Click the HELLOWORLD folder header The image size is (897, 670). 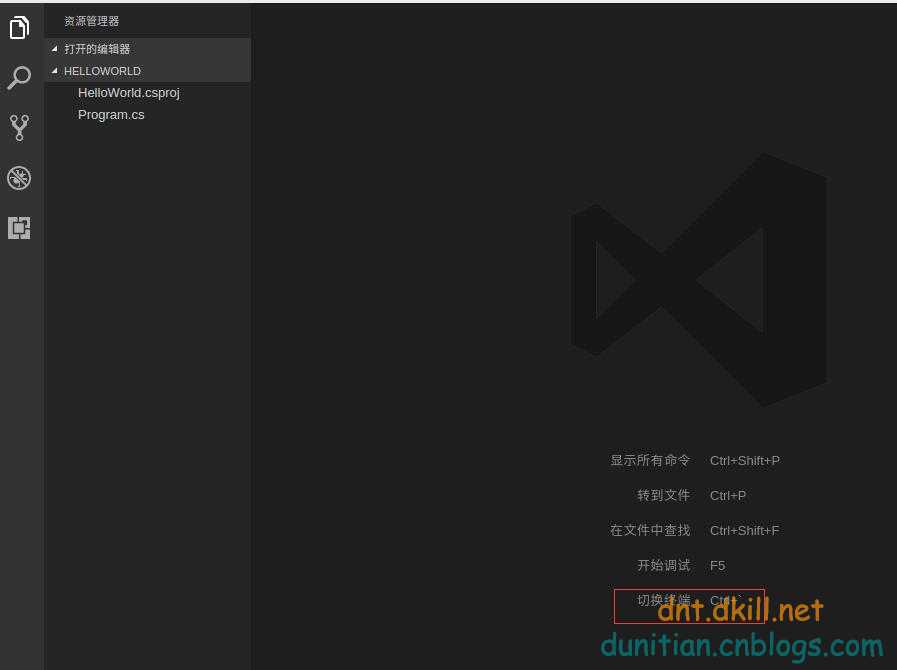click(x=148, y=71)
